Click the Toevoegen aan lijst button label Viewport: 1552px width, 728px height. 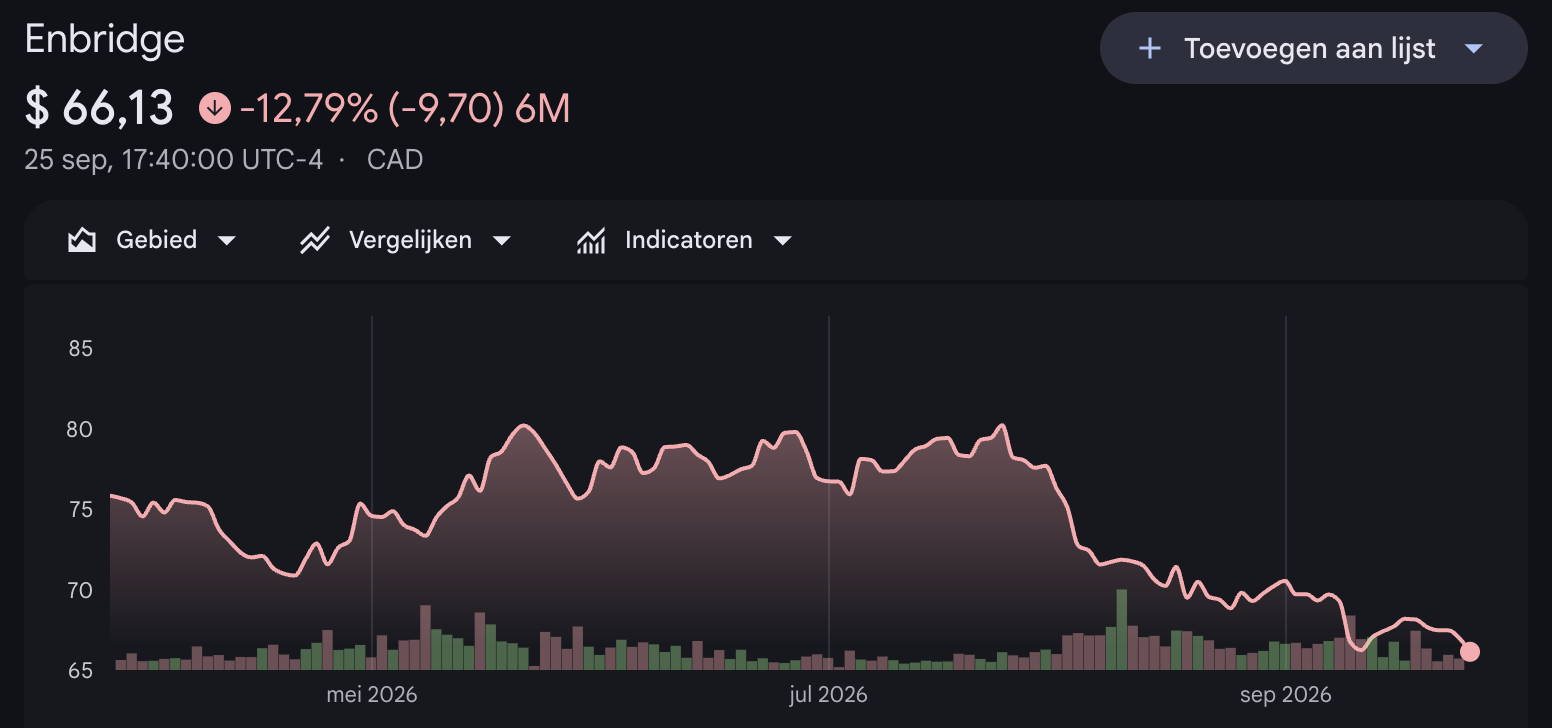(x=1310, y=48)
